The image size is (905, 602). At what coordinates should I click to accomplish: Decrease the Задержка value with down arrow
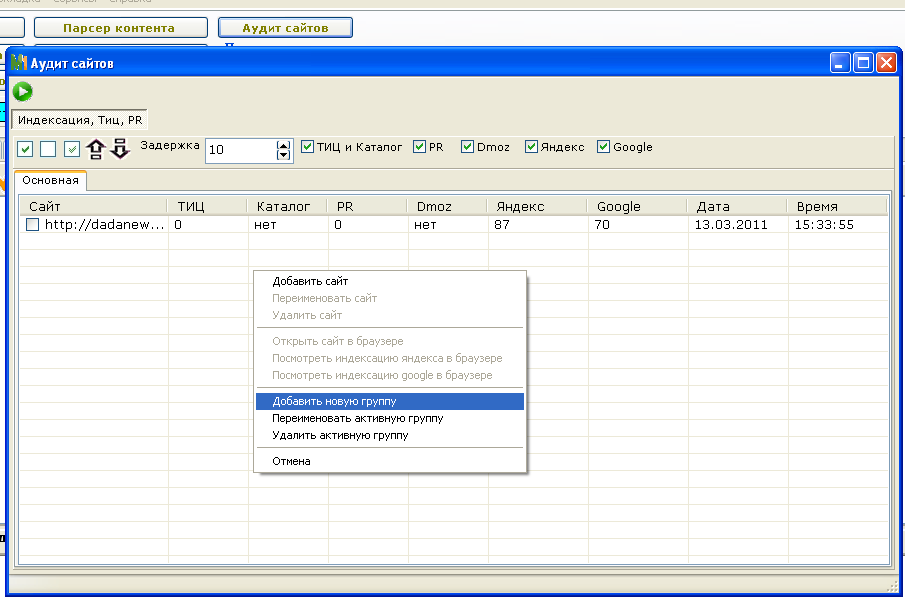coord(283,155)
